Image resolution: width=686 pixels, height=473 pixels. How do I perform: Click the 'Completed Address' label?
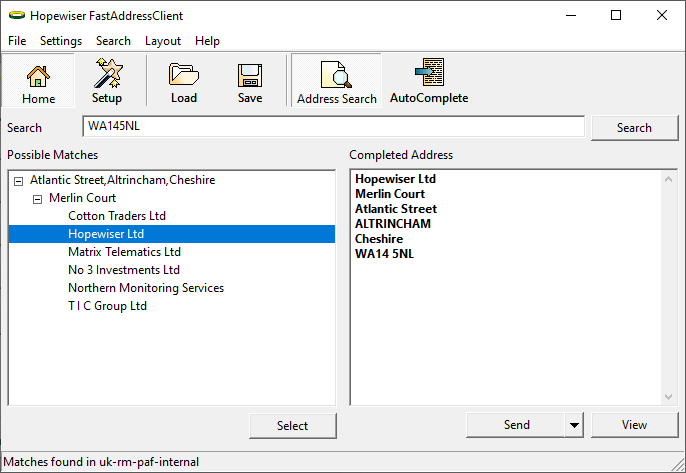(401, 155)
